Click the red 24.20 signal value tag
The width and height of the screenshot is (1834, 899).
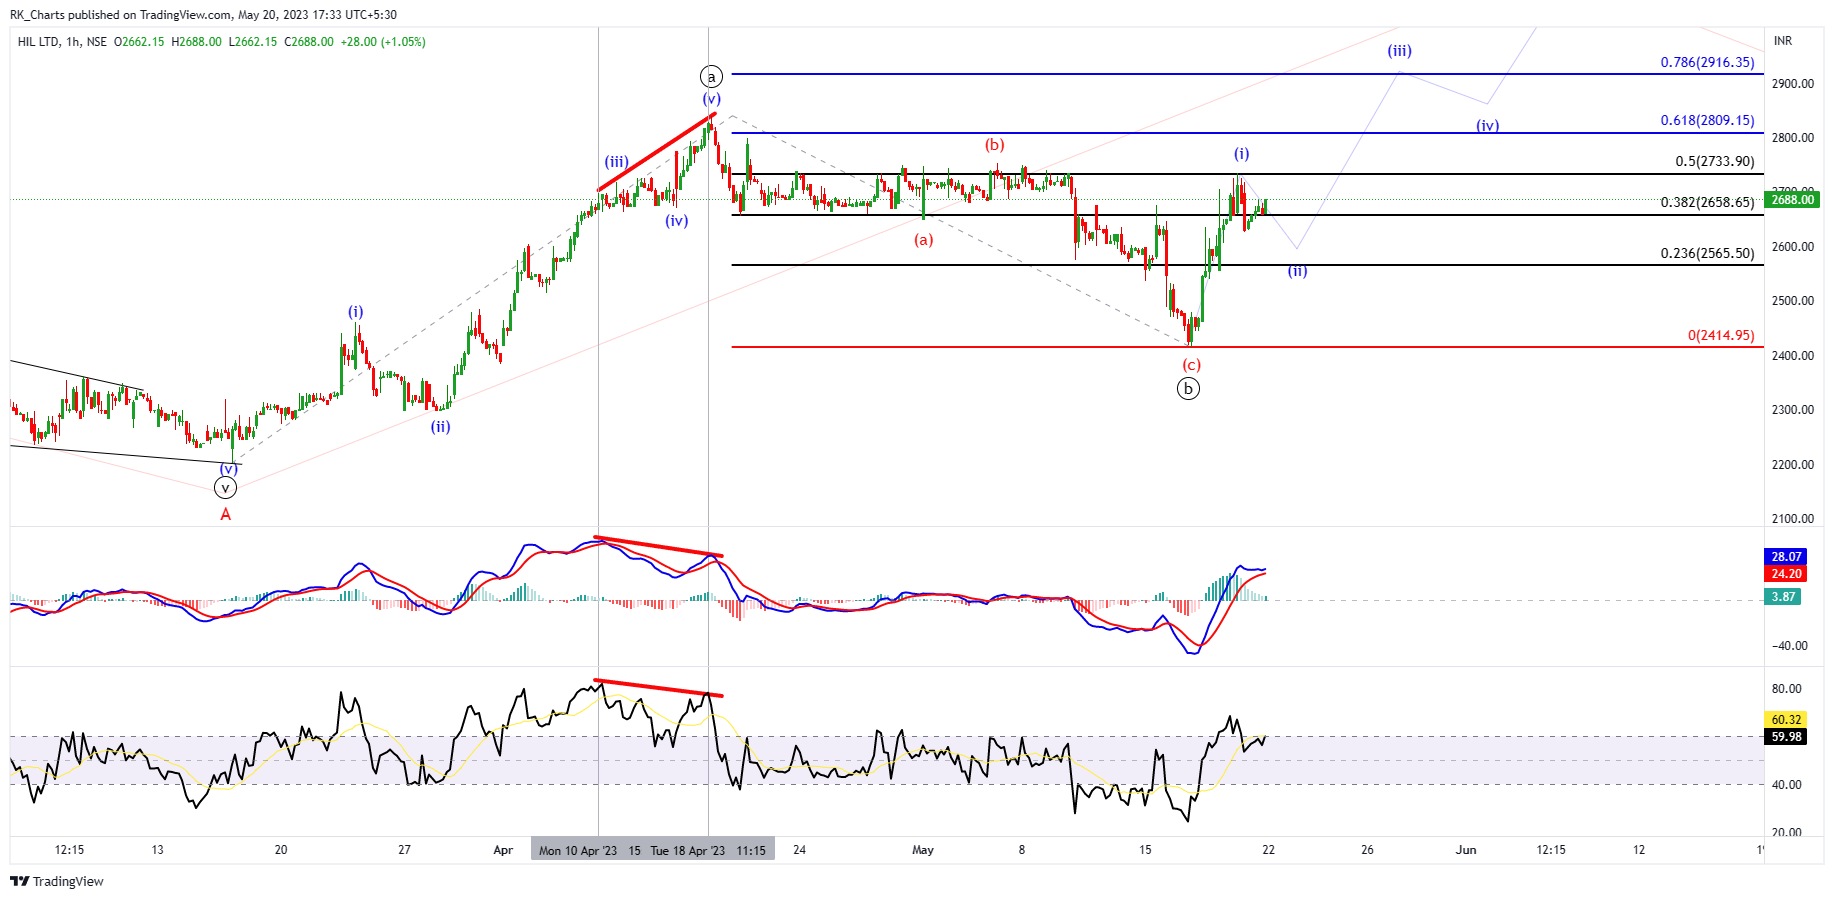click(1786, 574)
